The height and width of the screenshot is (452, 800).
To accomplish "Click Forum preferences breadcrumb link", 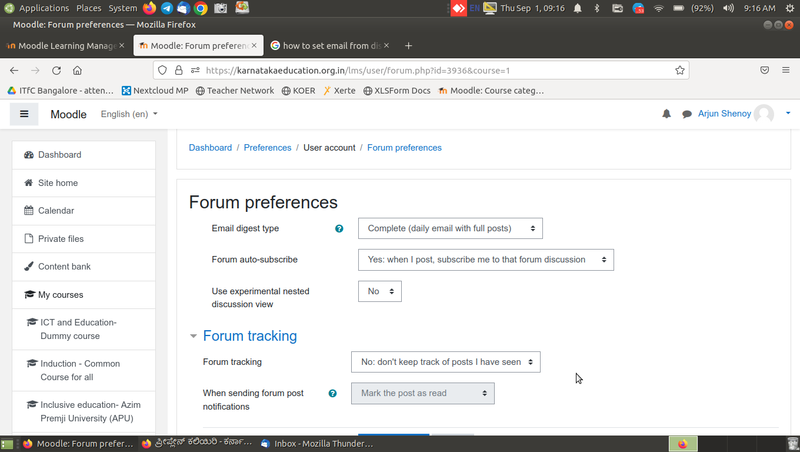I will click(404, 148).
